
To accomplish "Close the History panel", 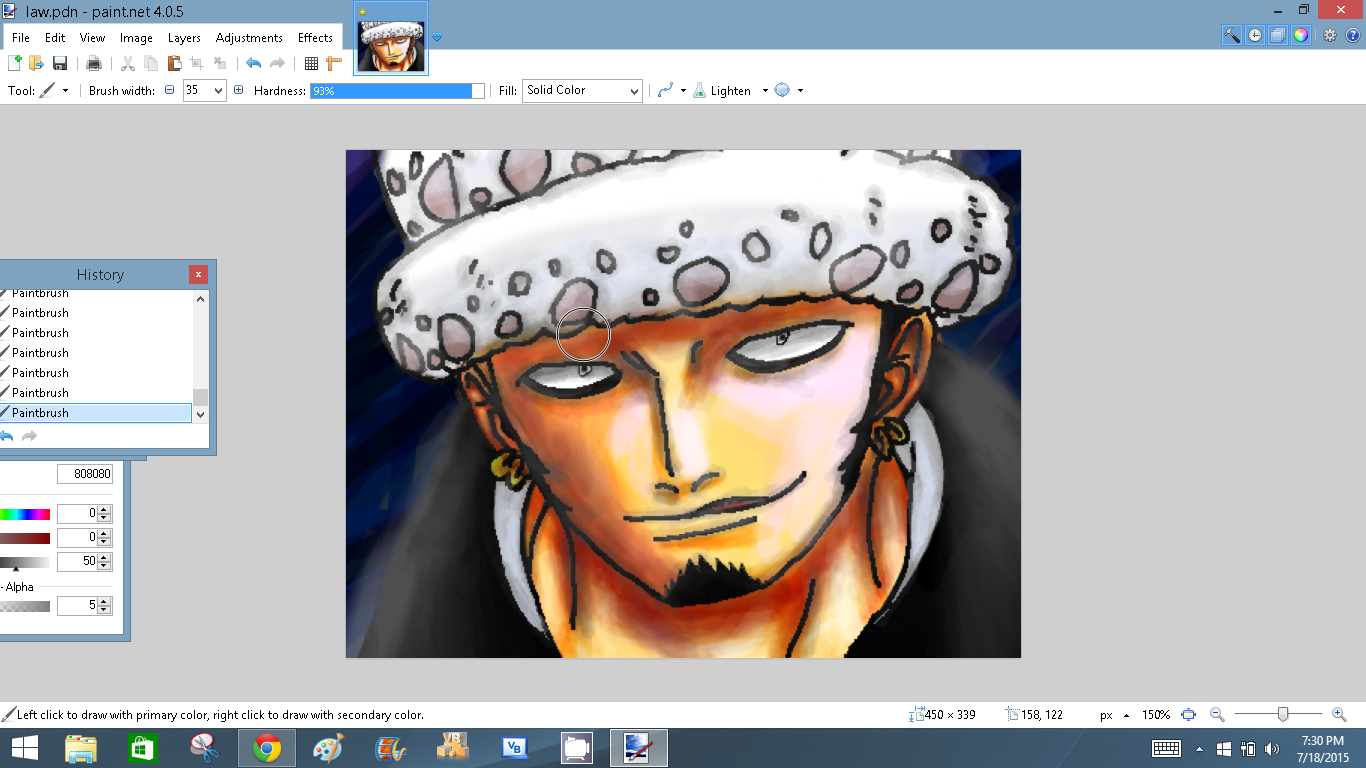I will [x=199, y=274].
